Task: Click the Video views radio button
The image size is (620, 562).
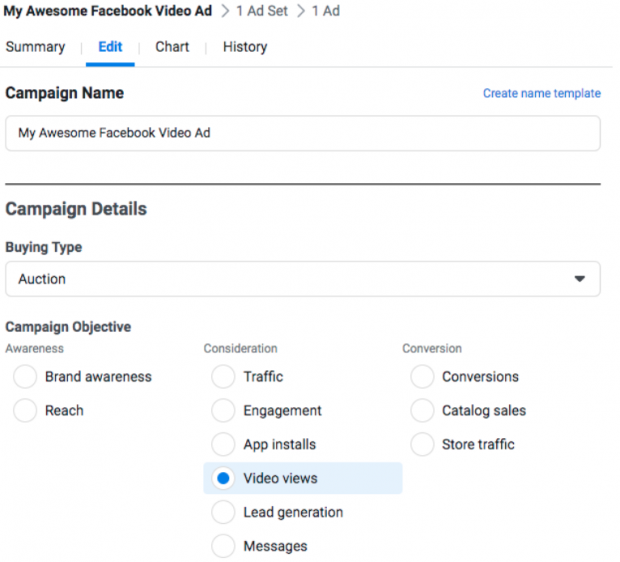Action: [x=223, y=478]
